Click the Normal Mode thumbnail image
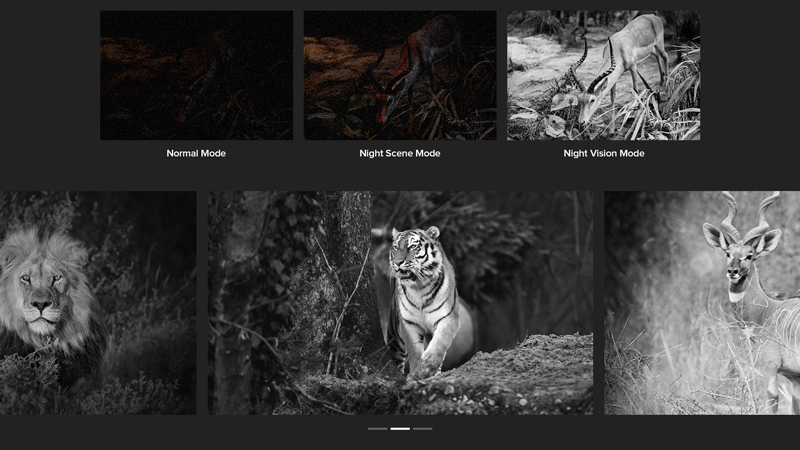 196,75
